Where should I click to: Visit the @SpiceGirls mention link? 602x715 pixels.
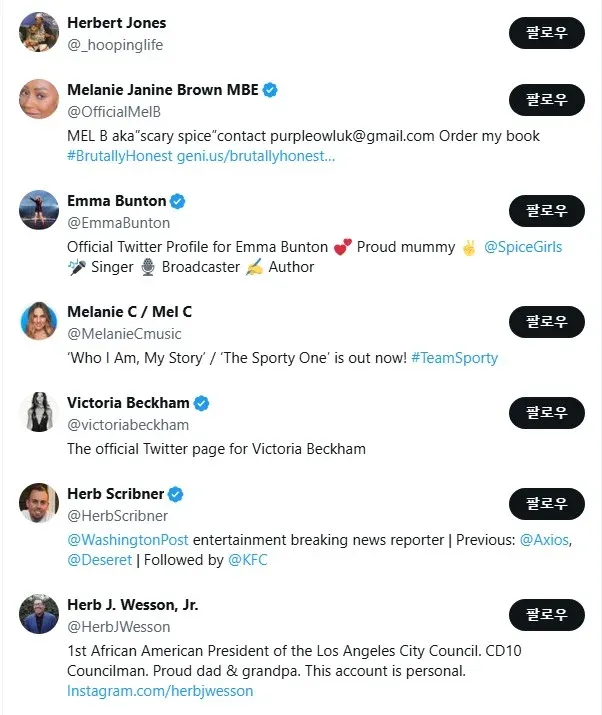(x=523, y=246)
